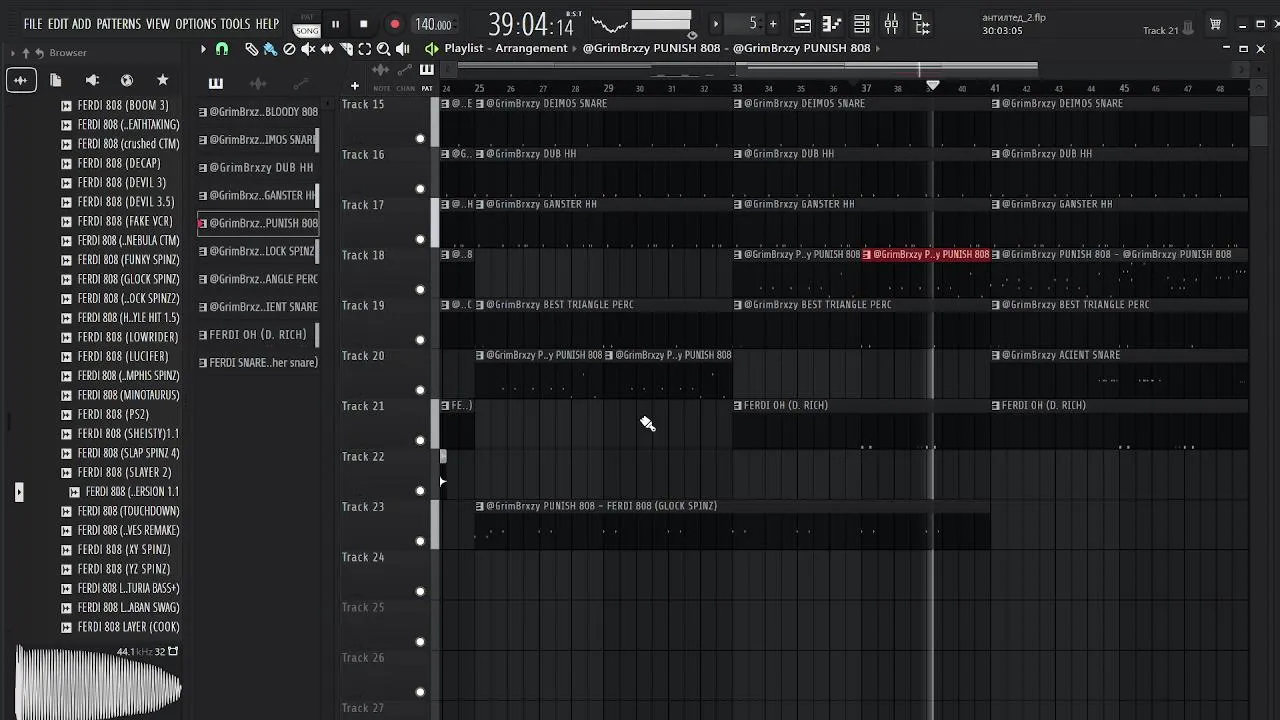Viewport: 1280px width, 720px height.
Task: Adjust the tempo field 140.000
Action: [433, 25]
